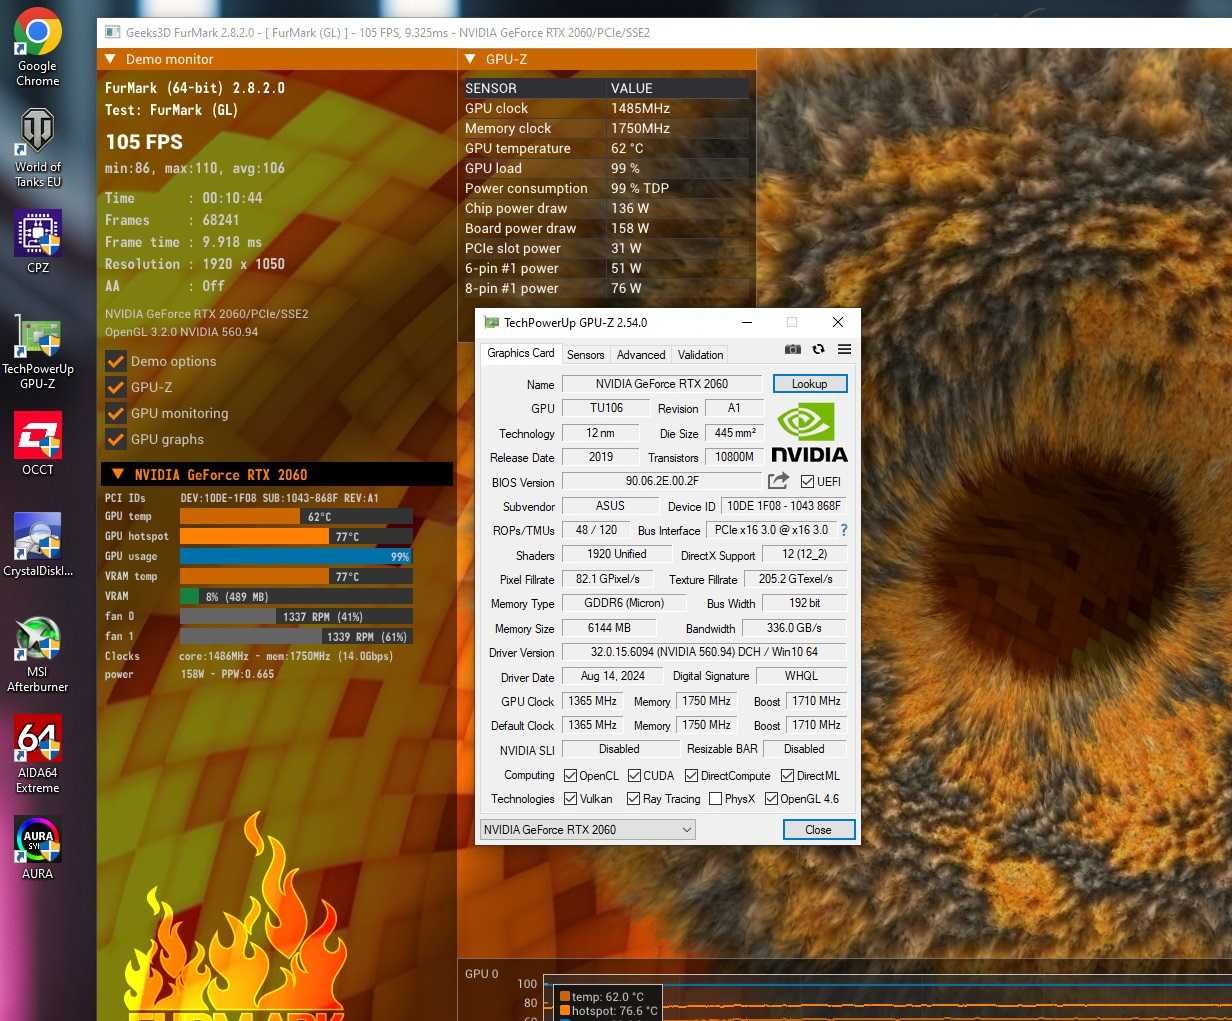
Task: Click GPU-Z refresh icon
Action: [x=819, y=349]
